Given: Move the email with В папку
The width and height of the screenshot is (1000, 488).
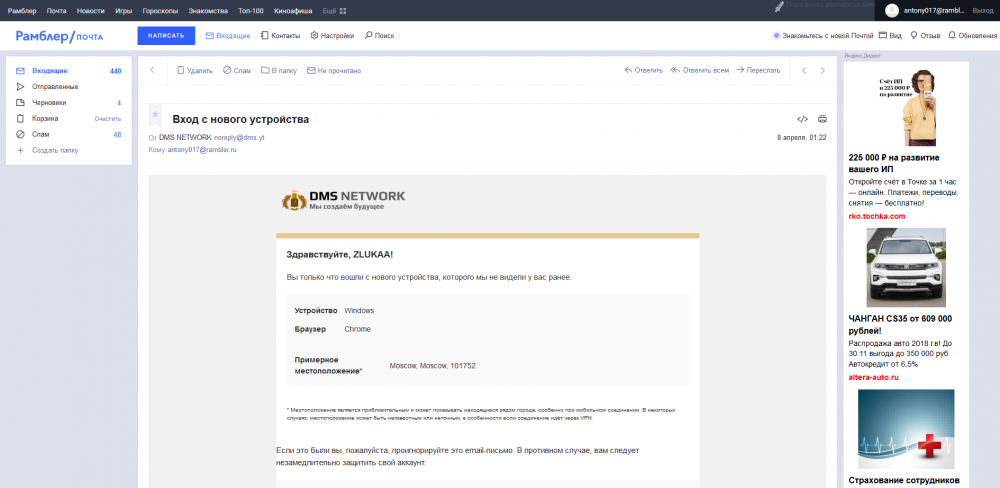Looking at the screenshot, I should (x=279, y=71).
